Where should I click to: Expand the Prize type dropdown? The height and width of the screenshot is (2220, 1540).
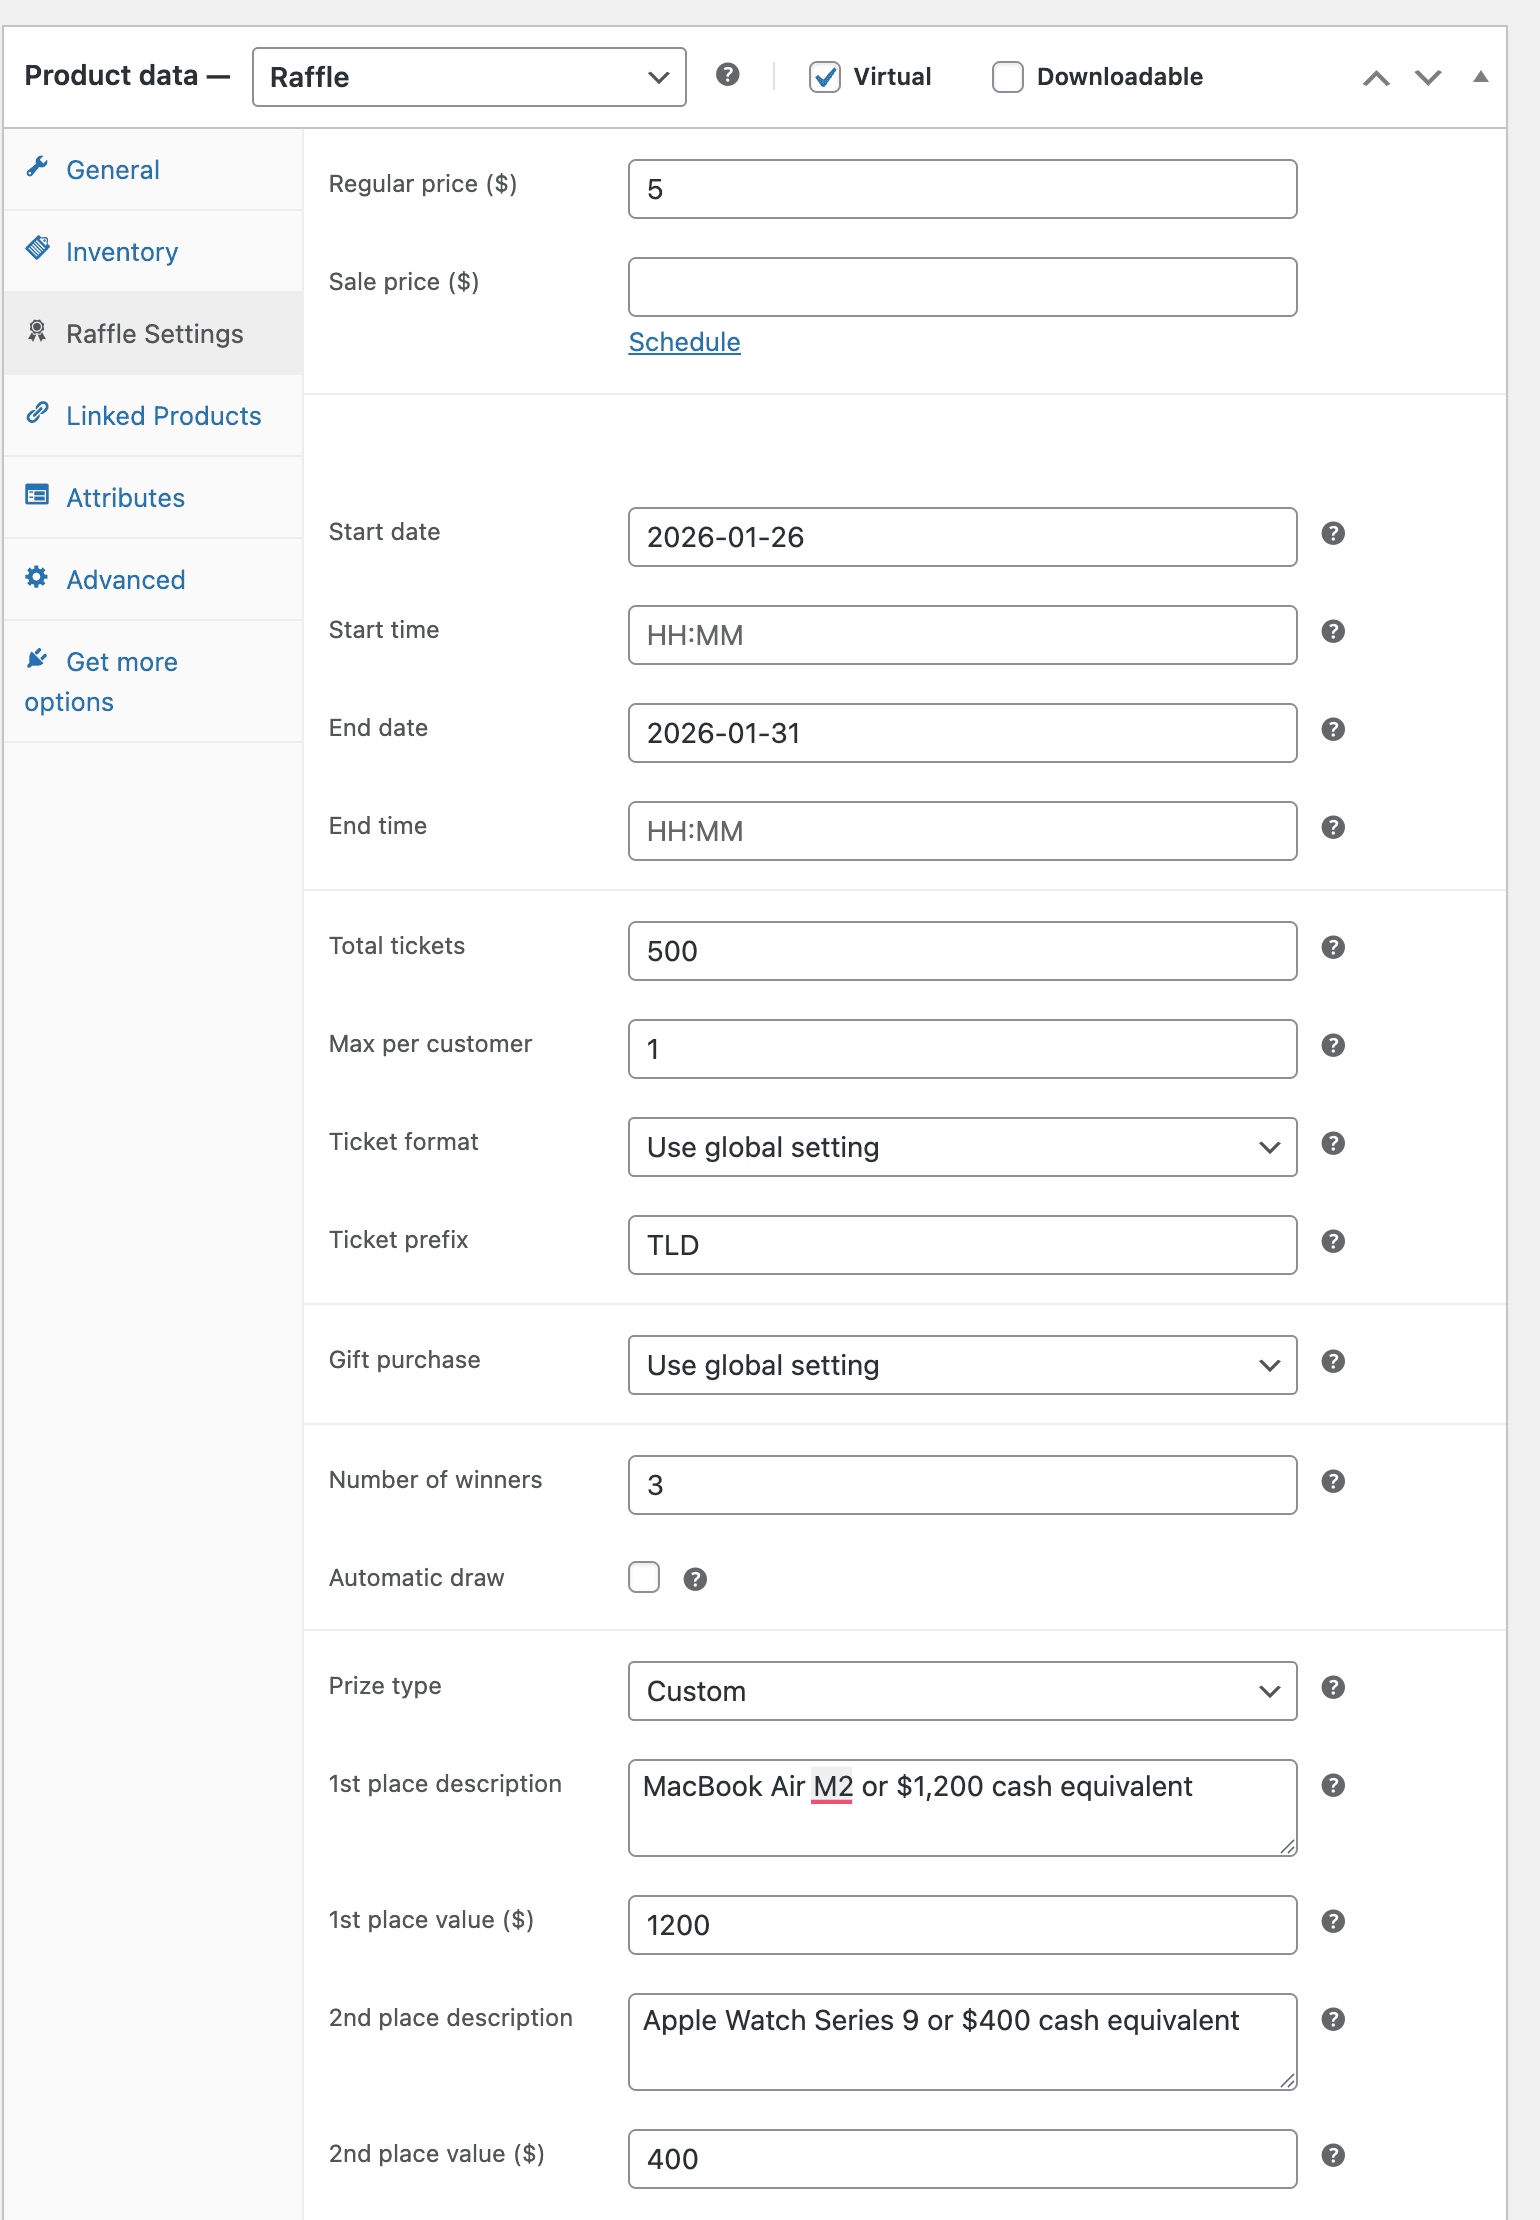pyautogui.click(x=962, y=1691)
